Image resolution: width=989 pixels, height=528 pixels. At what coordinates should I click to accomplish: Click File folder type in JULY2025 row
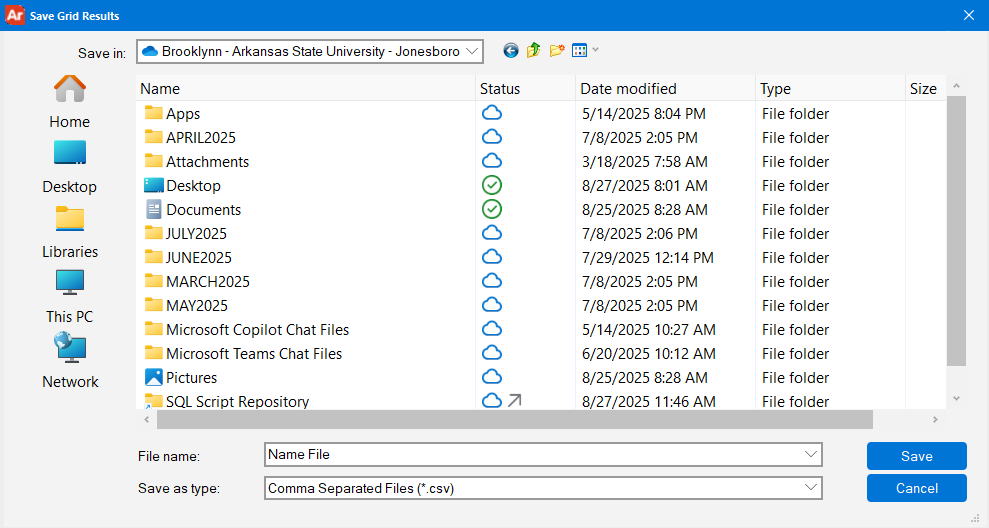pyautogui.click(x=795, y=233)
